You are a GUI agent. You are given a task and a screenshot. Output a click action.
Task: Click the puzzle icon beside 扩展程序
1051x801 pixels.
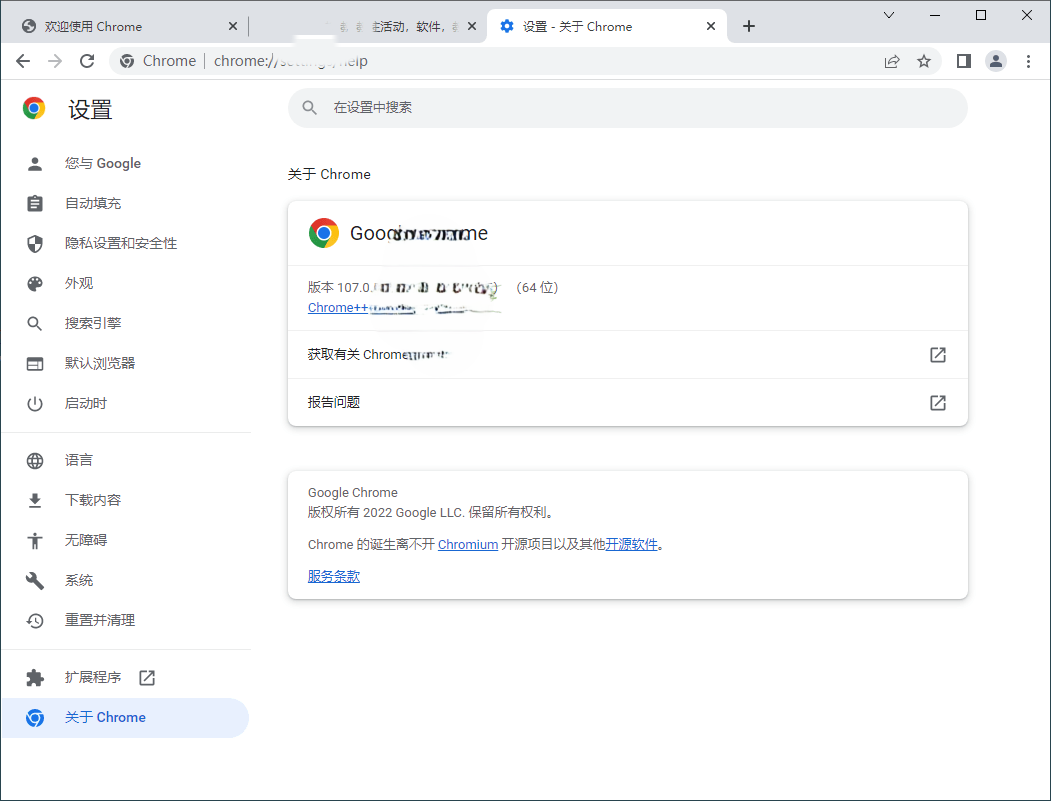tap(35, 678)
